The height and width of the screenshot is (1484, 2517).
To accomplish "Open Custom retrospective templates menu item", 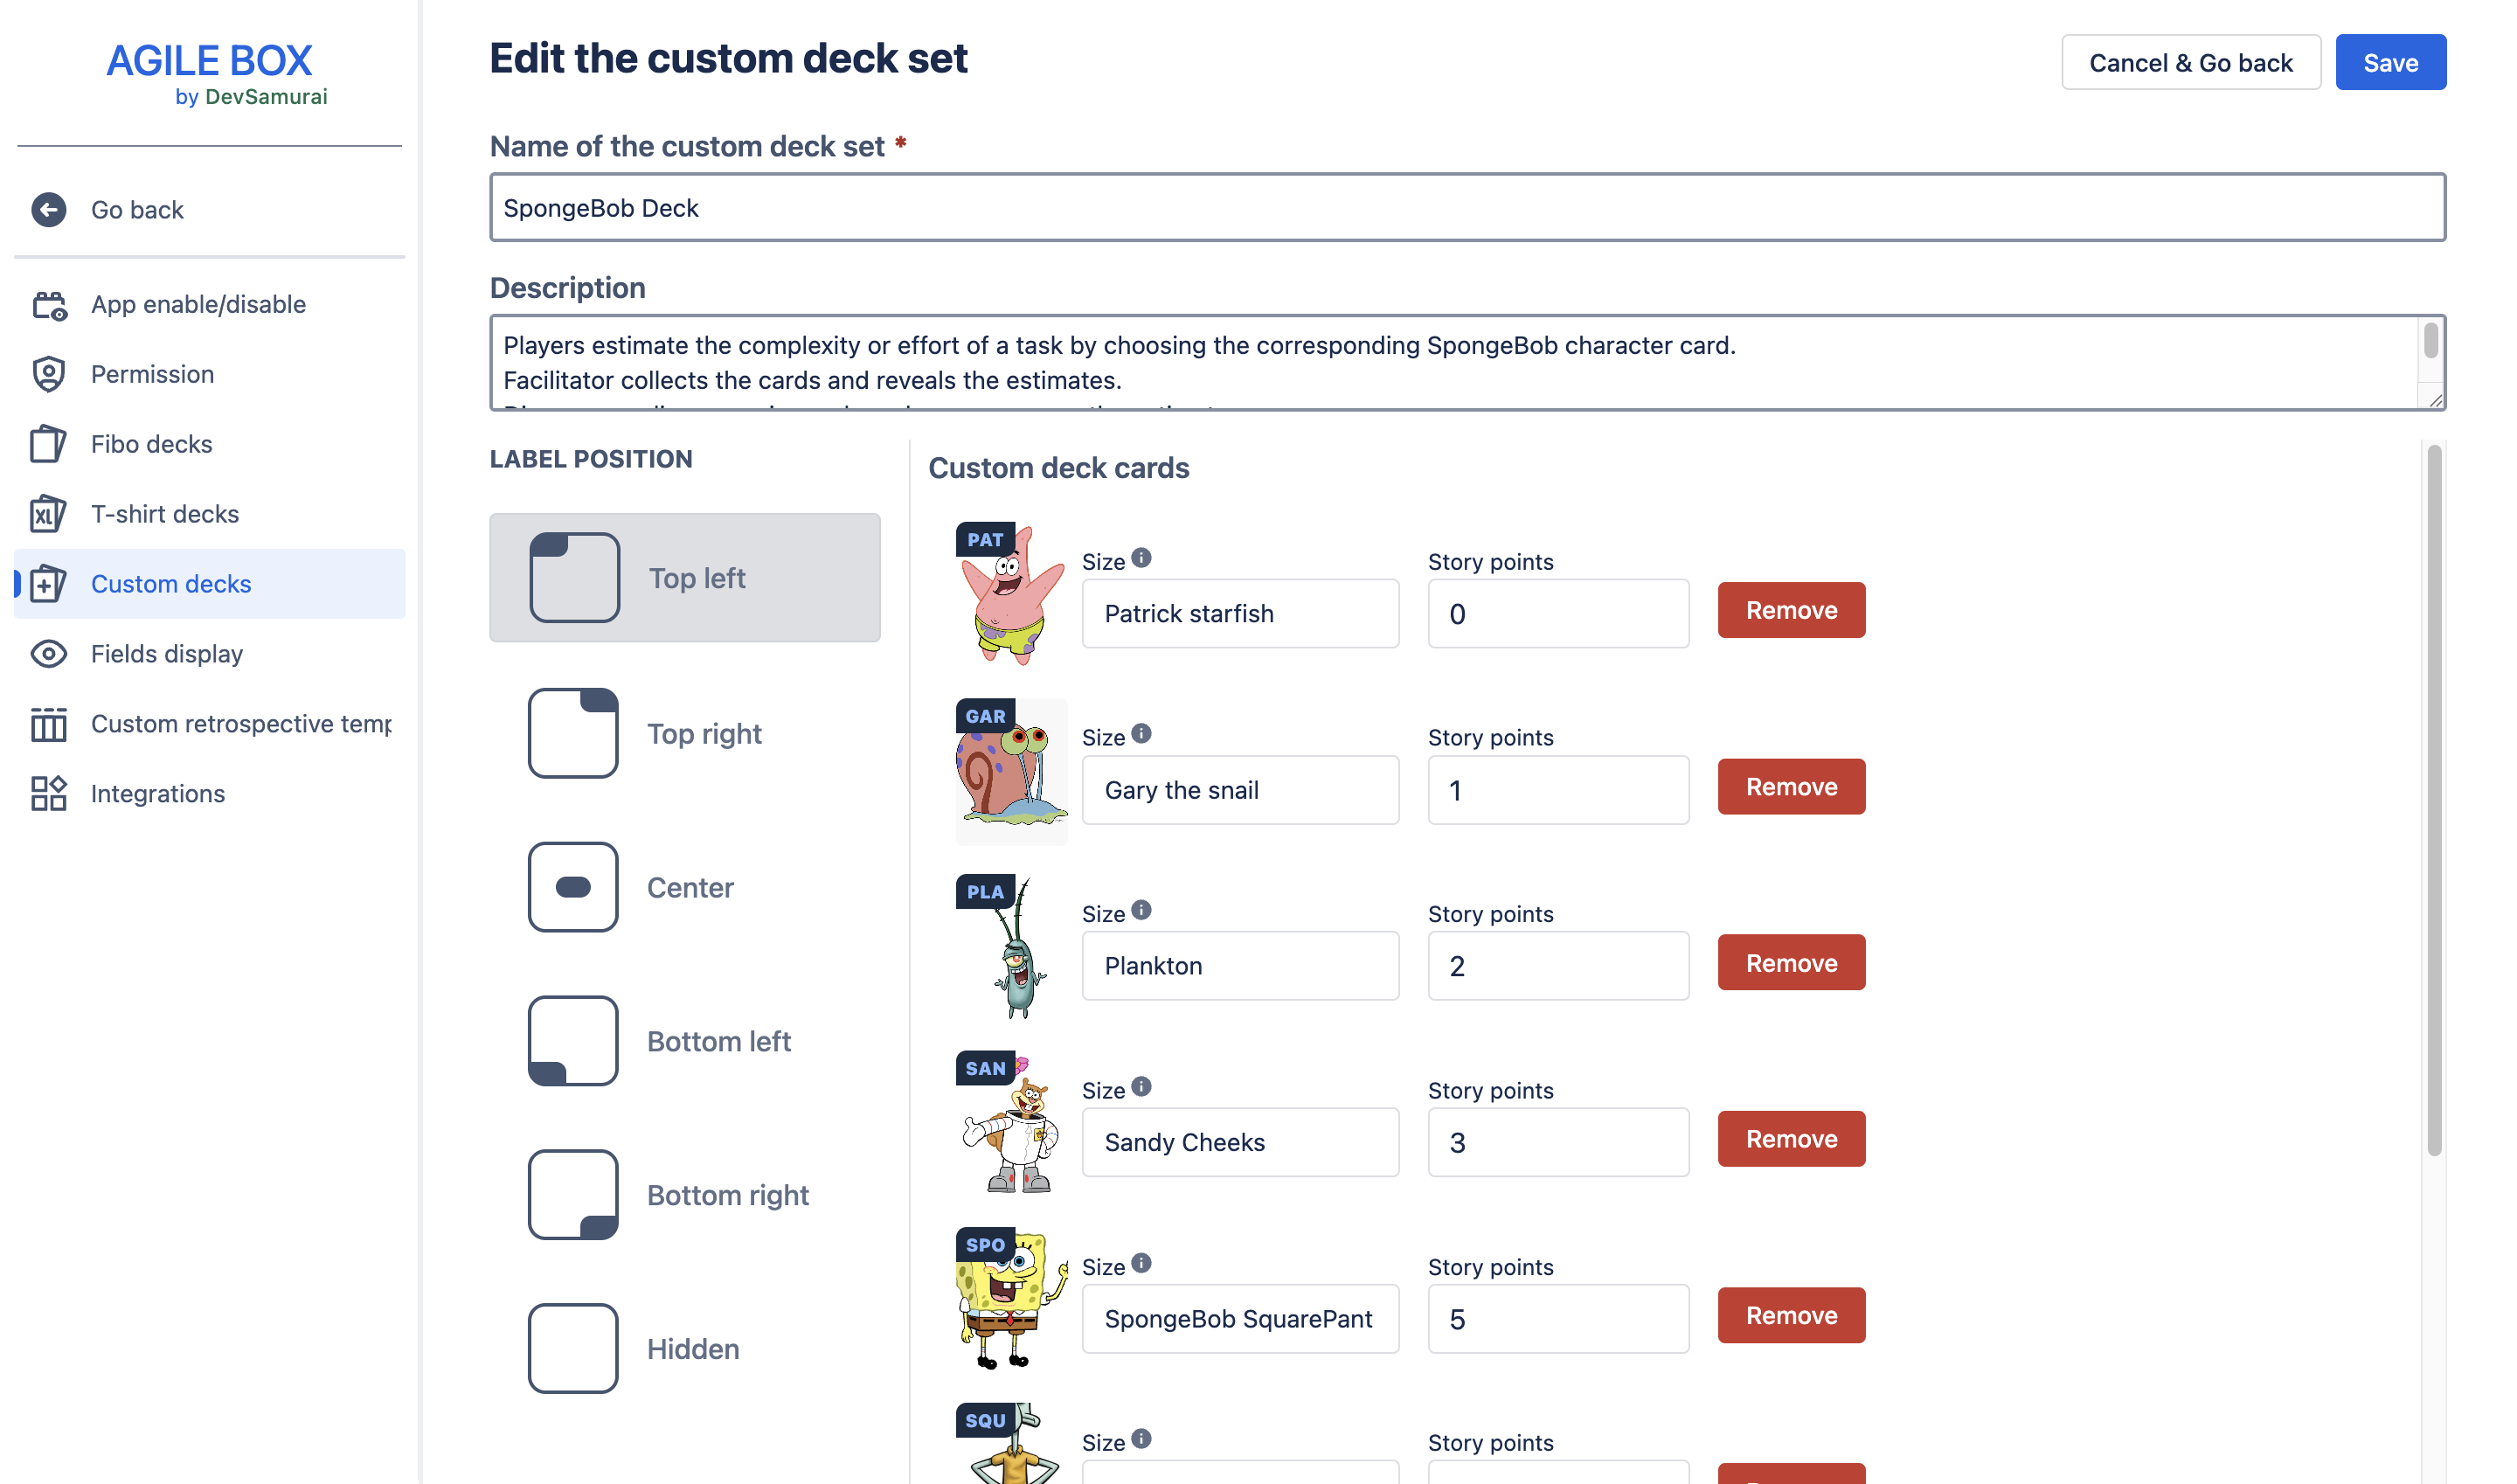I will tap(240, 724).
